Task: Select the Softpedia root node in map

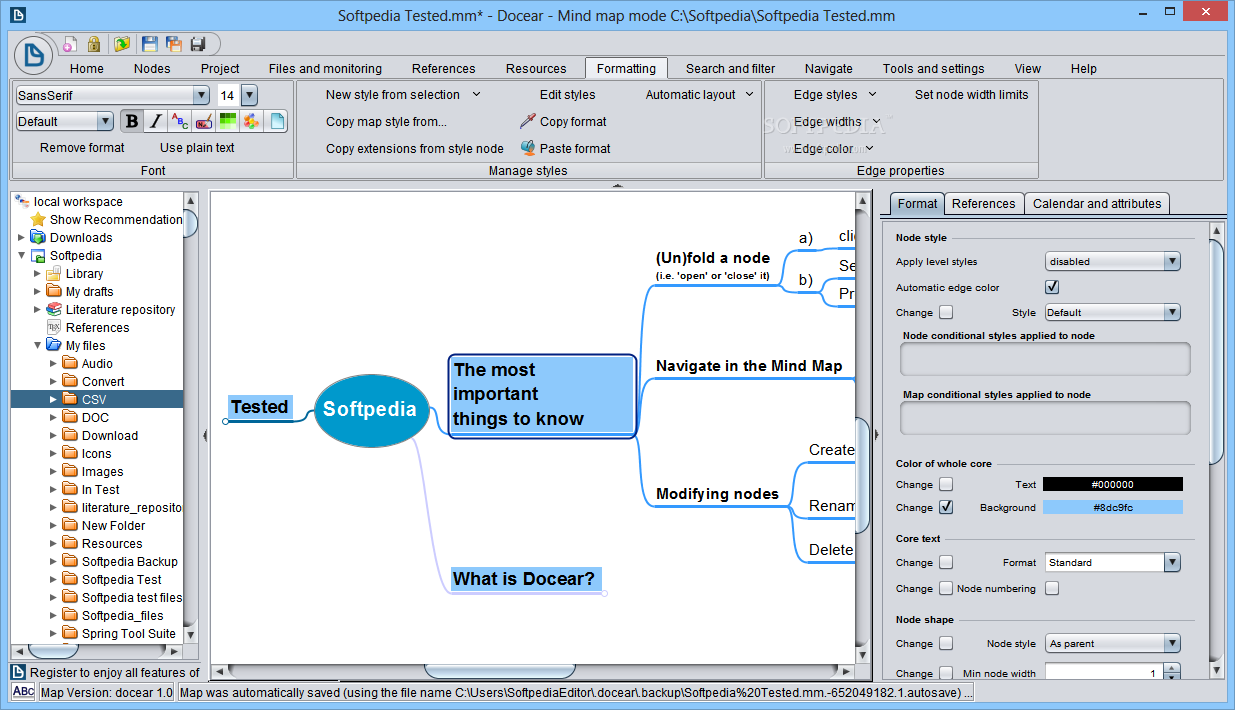Action: [370, 409]
